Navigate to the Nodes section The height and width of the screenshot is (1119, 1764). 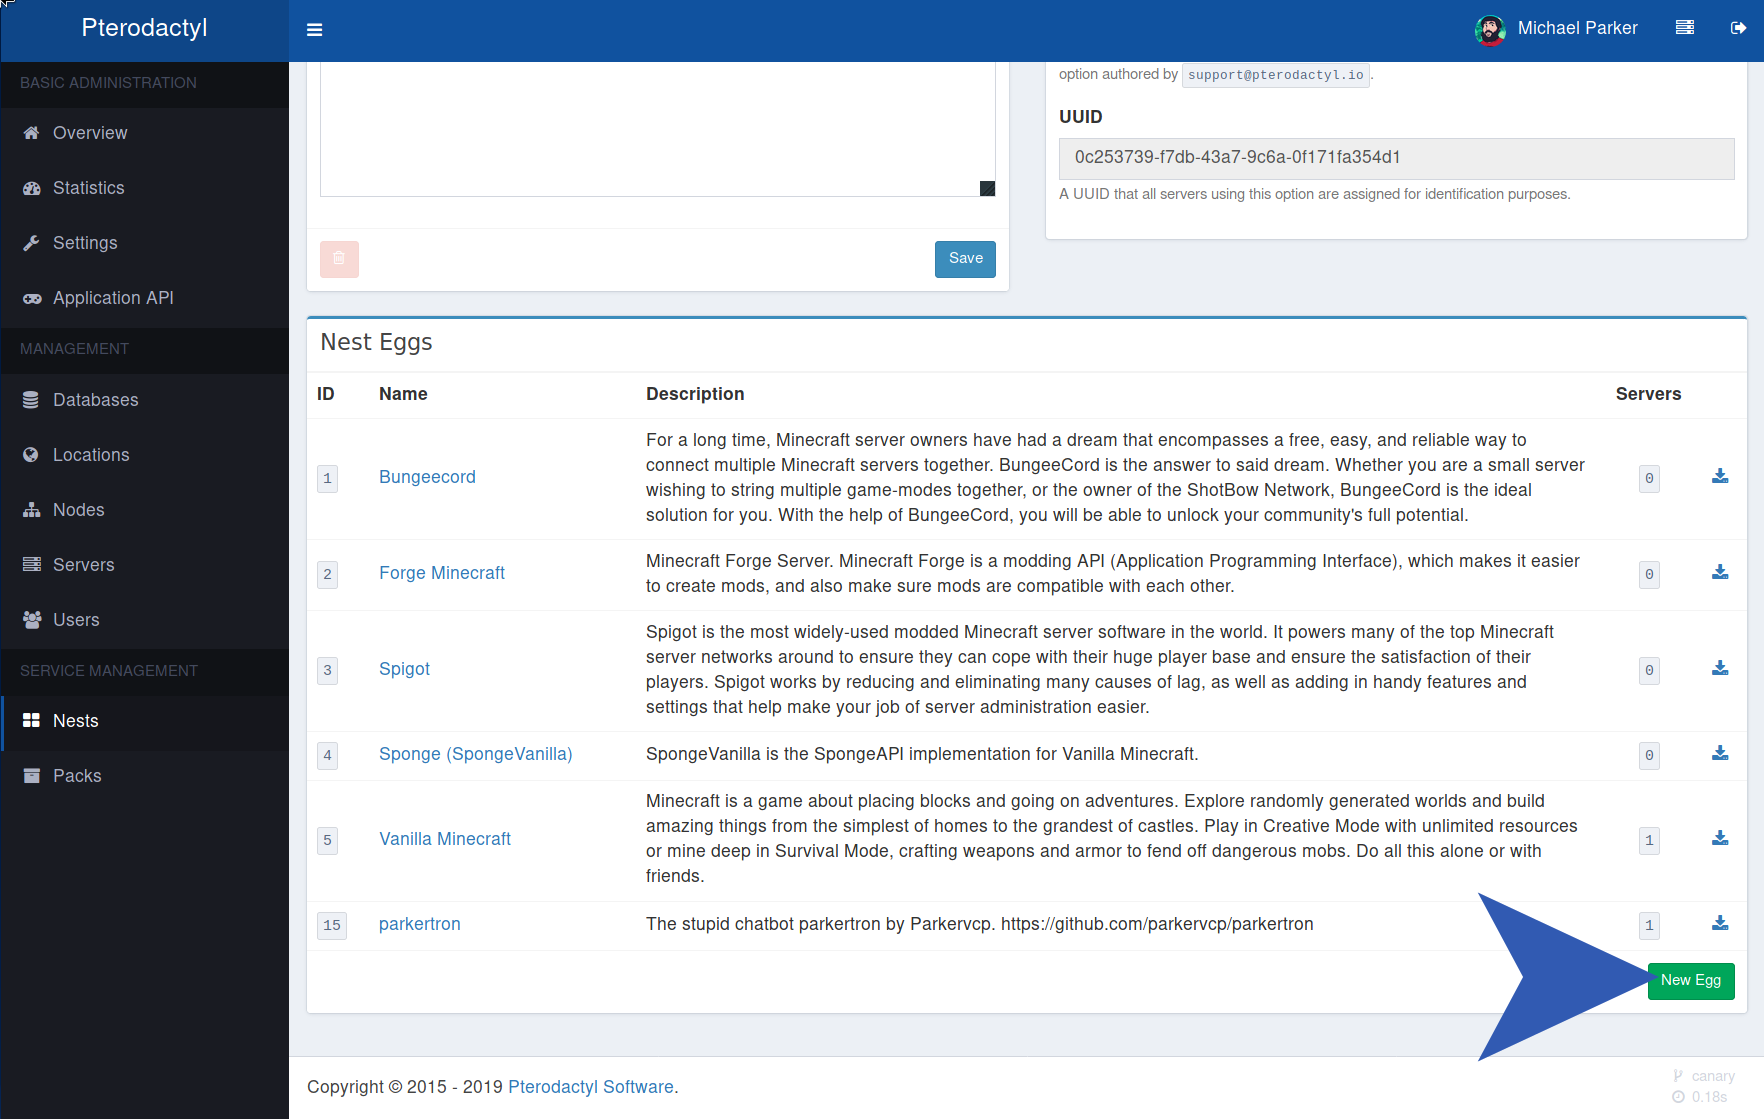(78, 510)
